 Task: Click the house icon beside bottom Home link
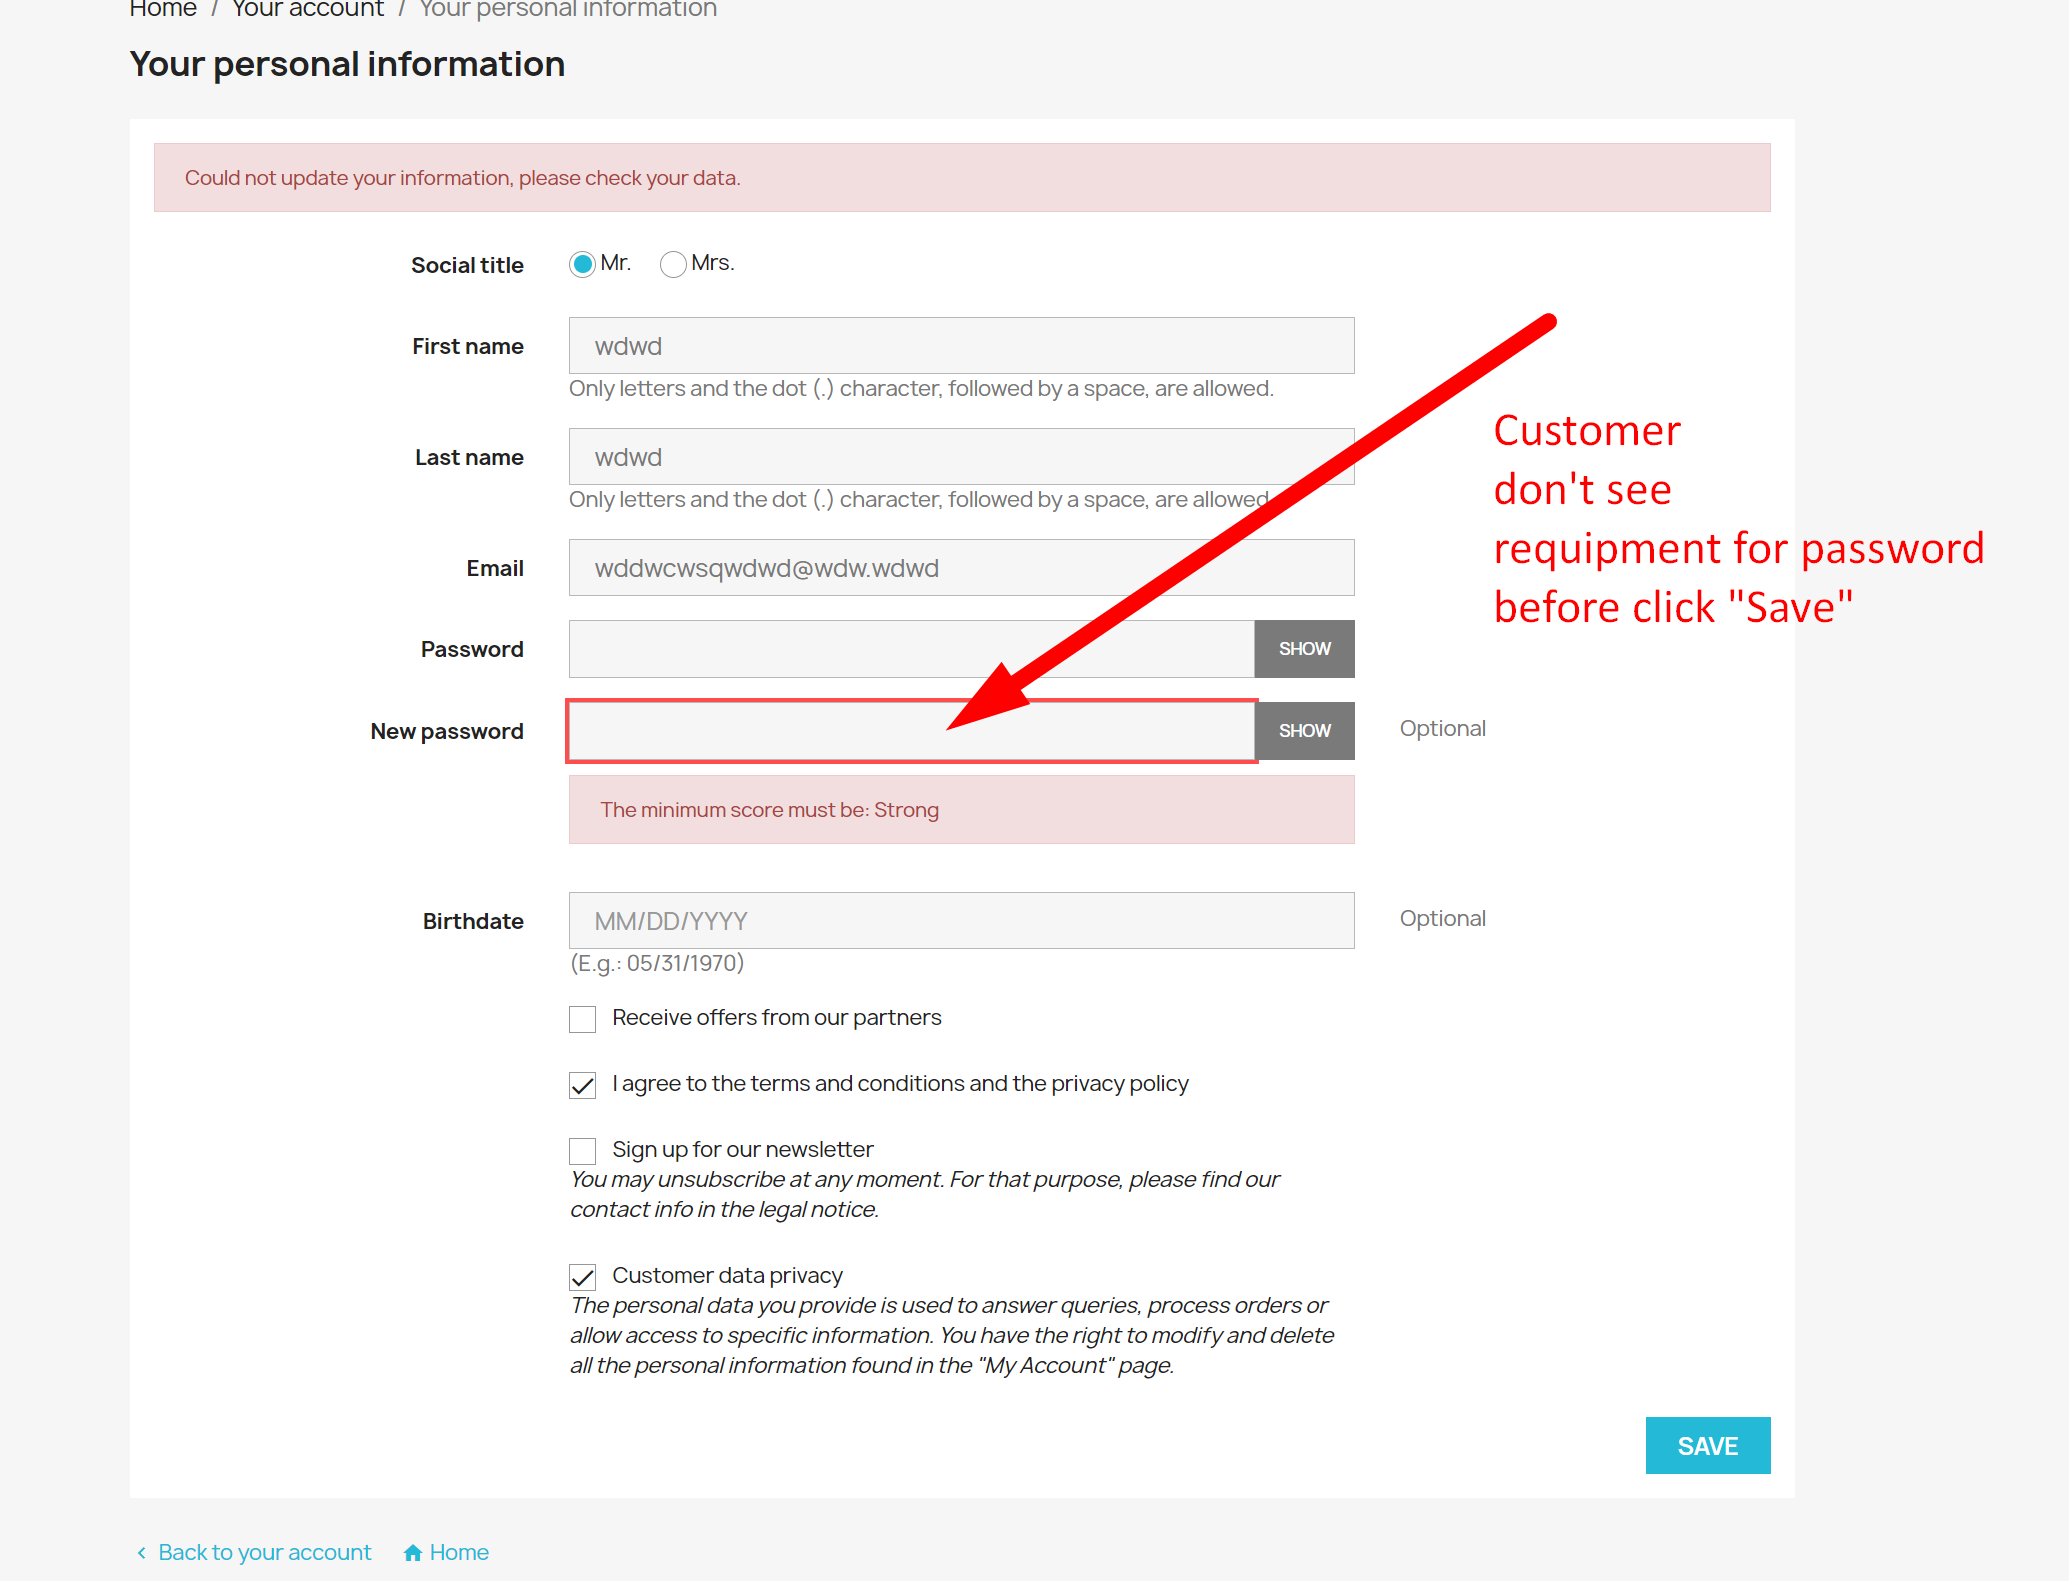click(x=414, y=1551)
